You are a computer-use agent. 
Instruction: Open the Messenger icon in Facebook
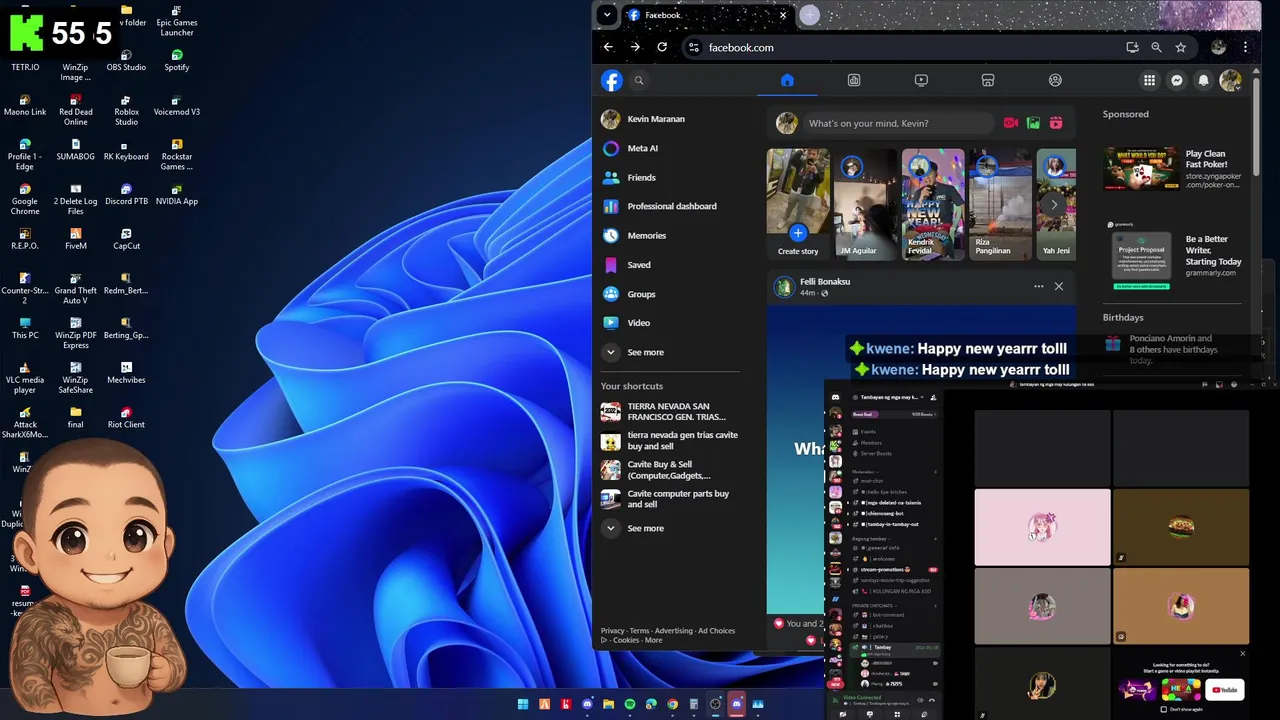point(1177,81)
